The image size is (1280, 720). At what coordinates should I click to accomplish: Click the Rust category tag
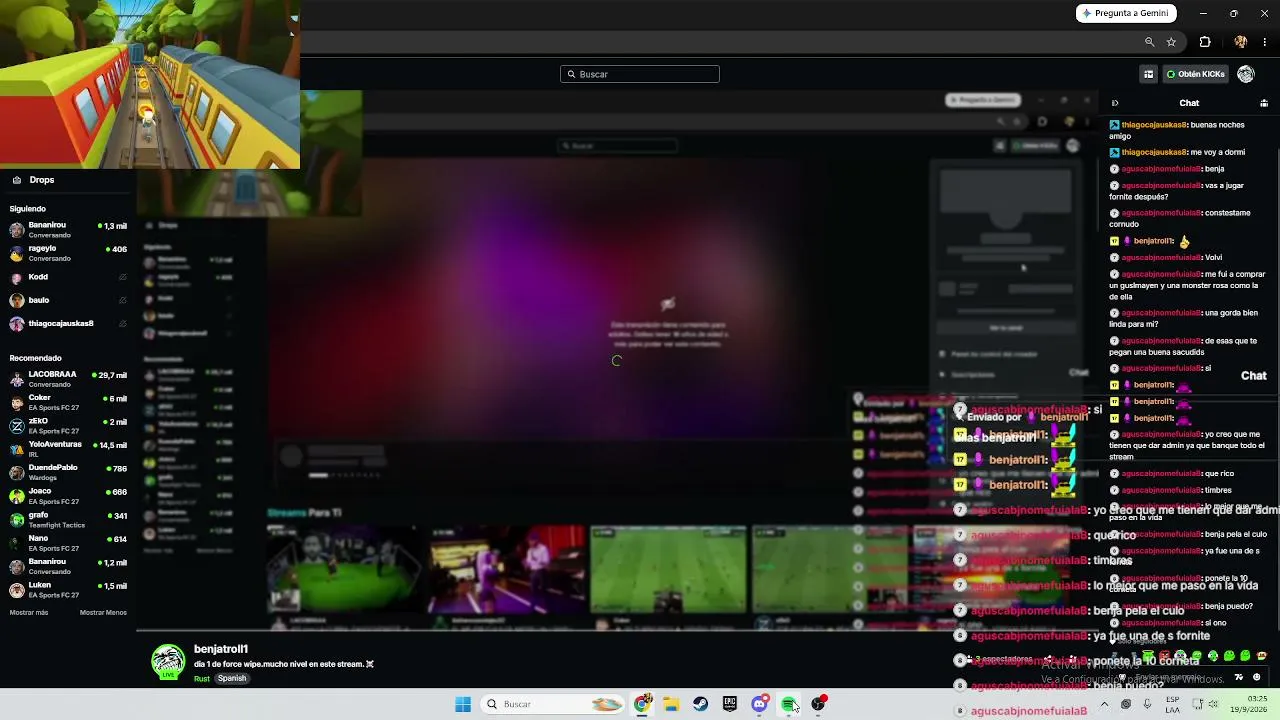[202, 678]
